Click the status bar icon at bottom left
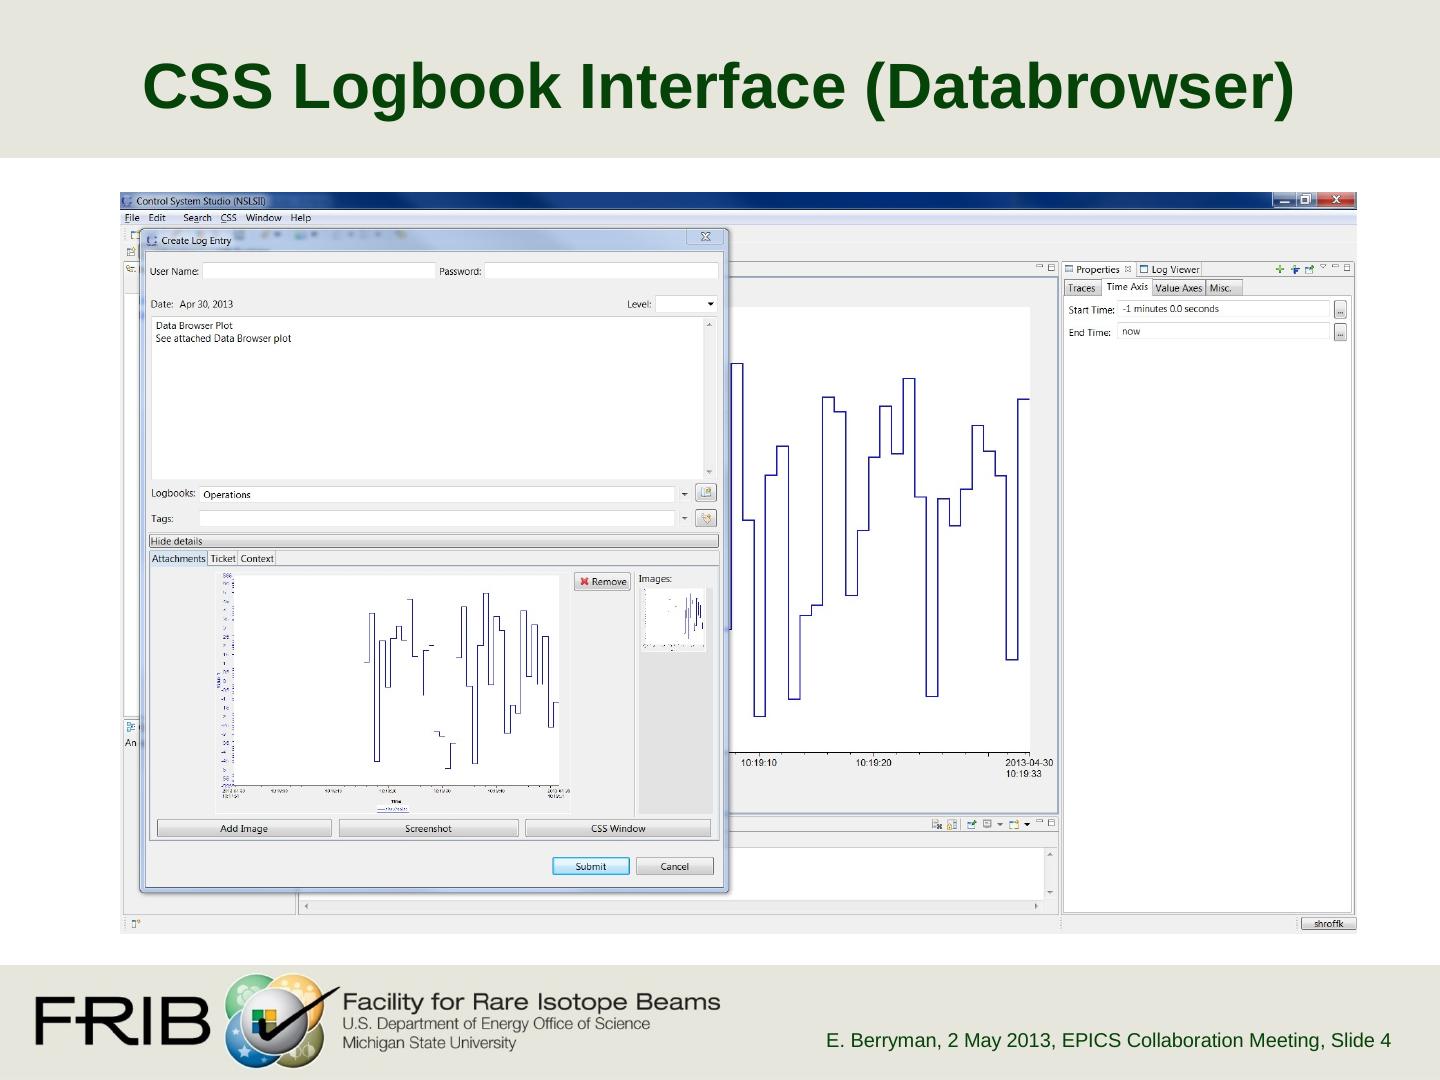This screenshot has height=1080, width=1440. click(136, 924)
